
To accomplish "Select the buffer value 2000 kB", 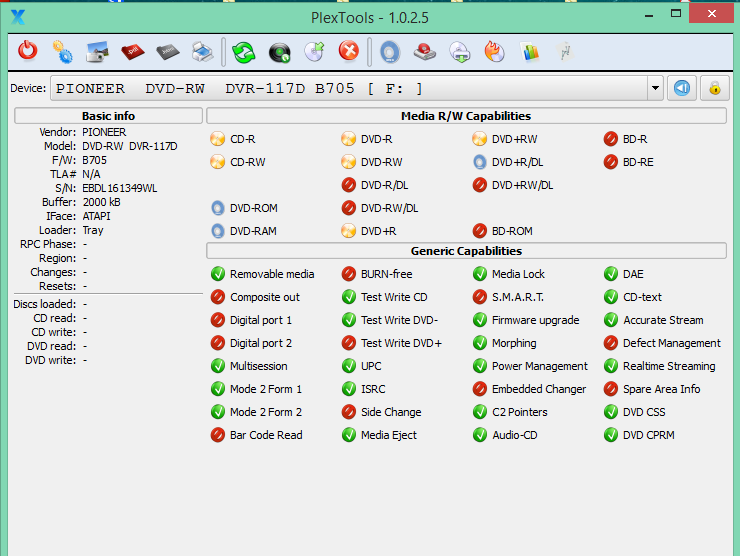I will [x=101, y=202].
